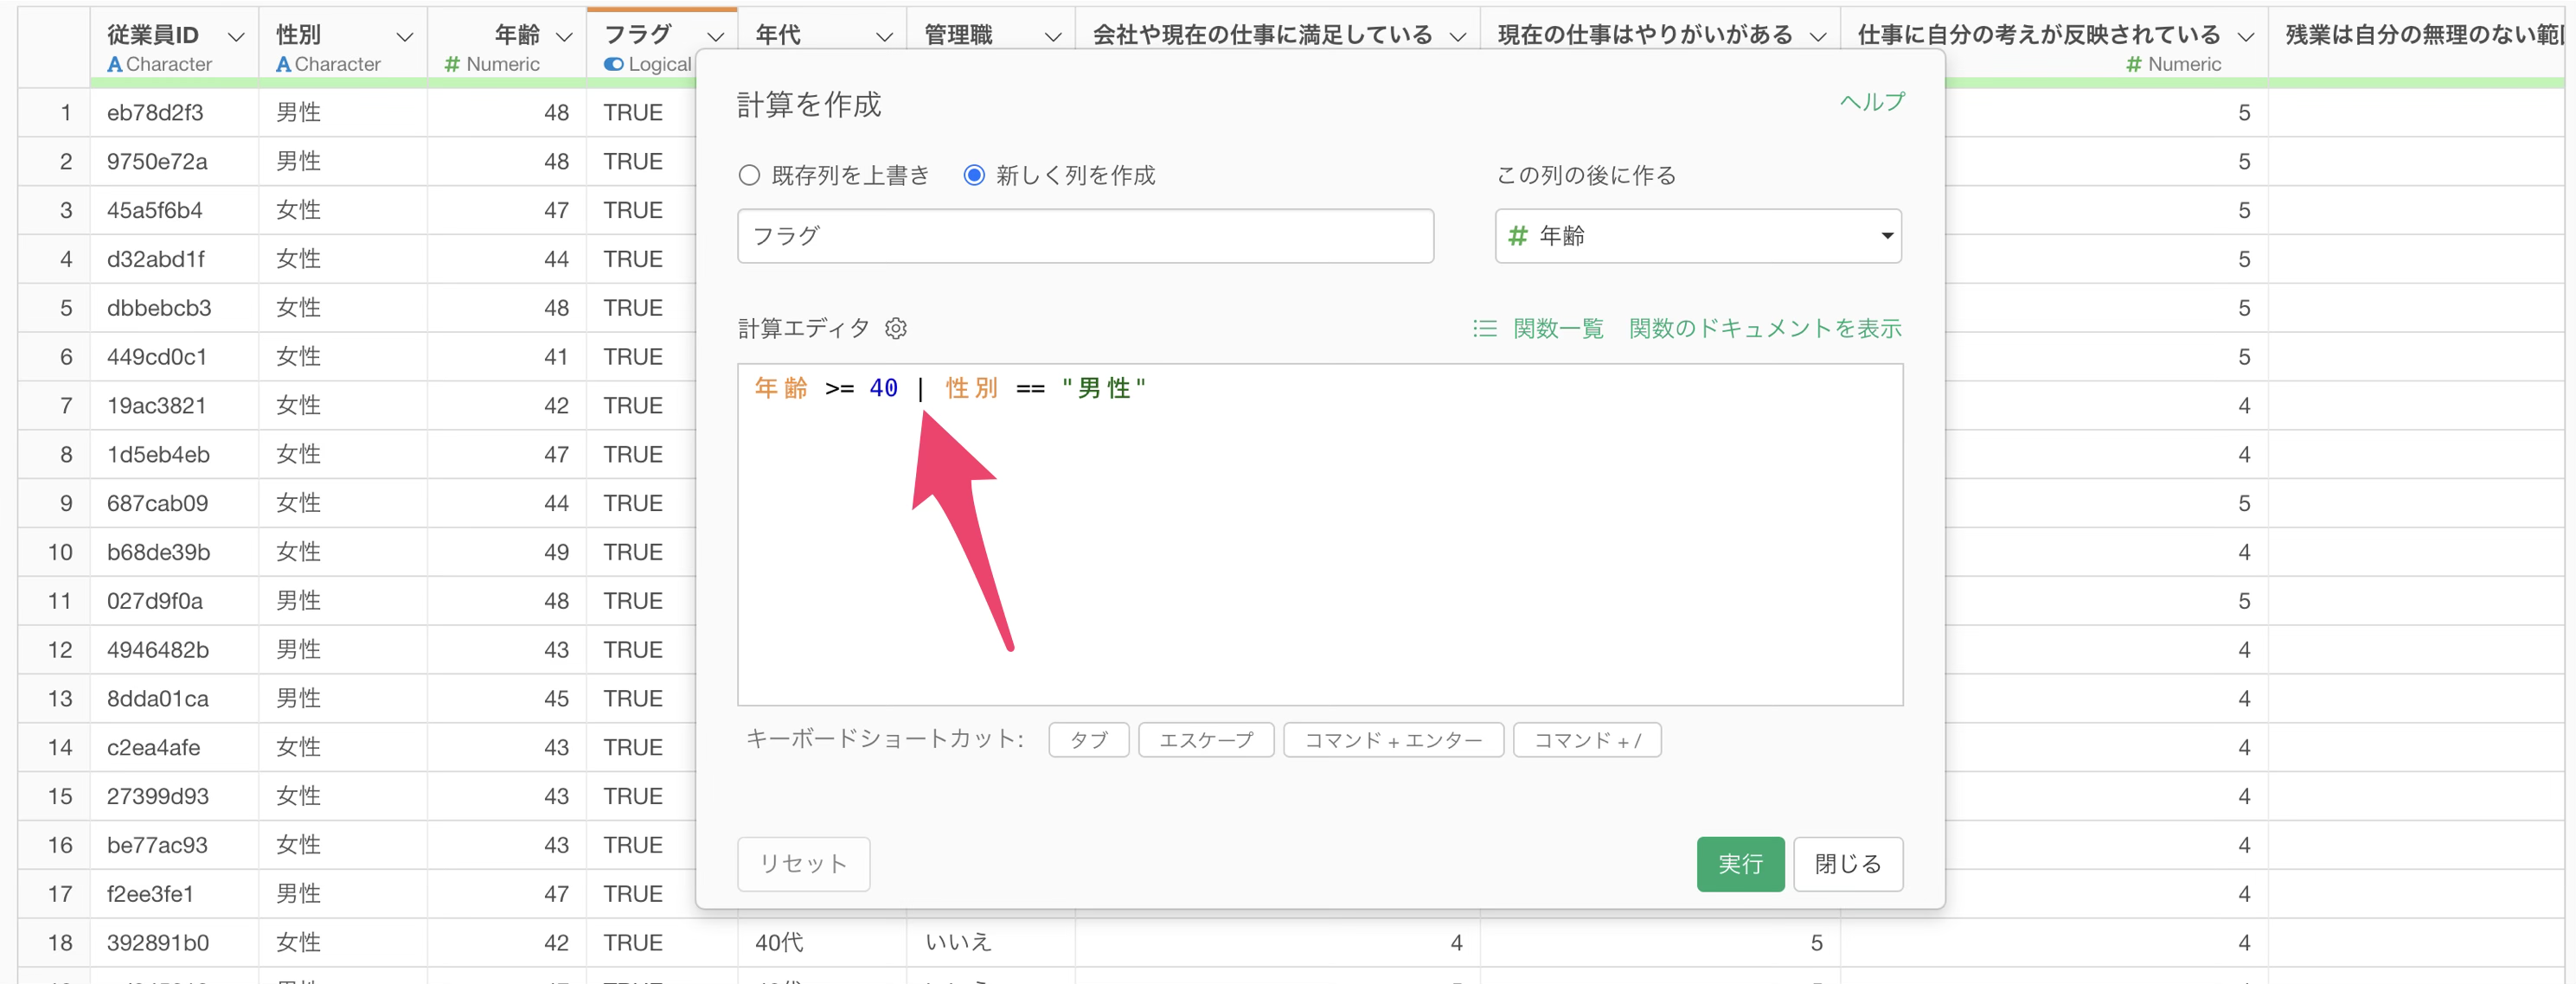The image size is (2576, 984).
Task: Open 従業員ID column dropdown menu
Action: 236,37
